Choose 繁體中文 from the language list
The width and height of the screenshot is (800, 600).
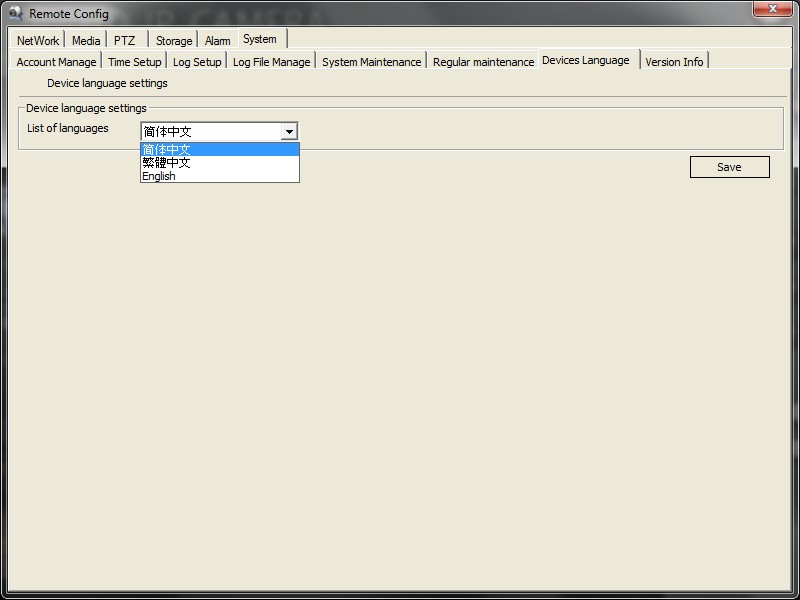[x=220, y=163]
